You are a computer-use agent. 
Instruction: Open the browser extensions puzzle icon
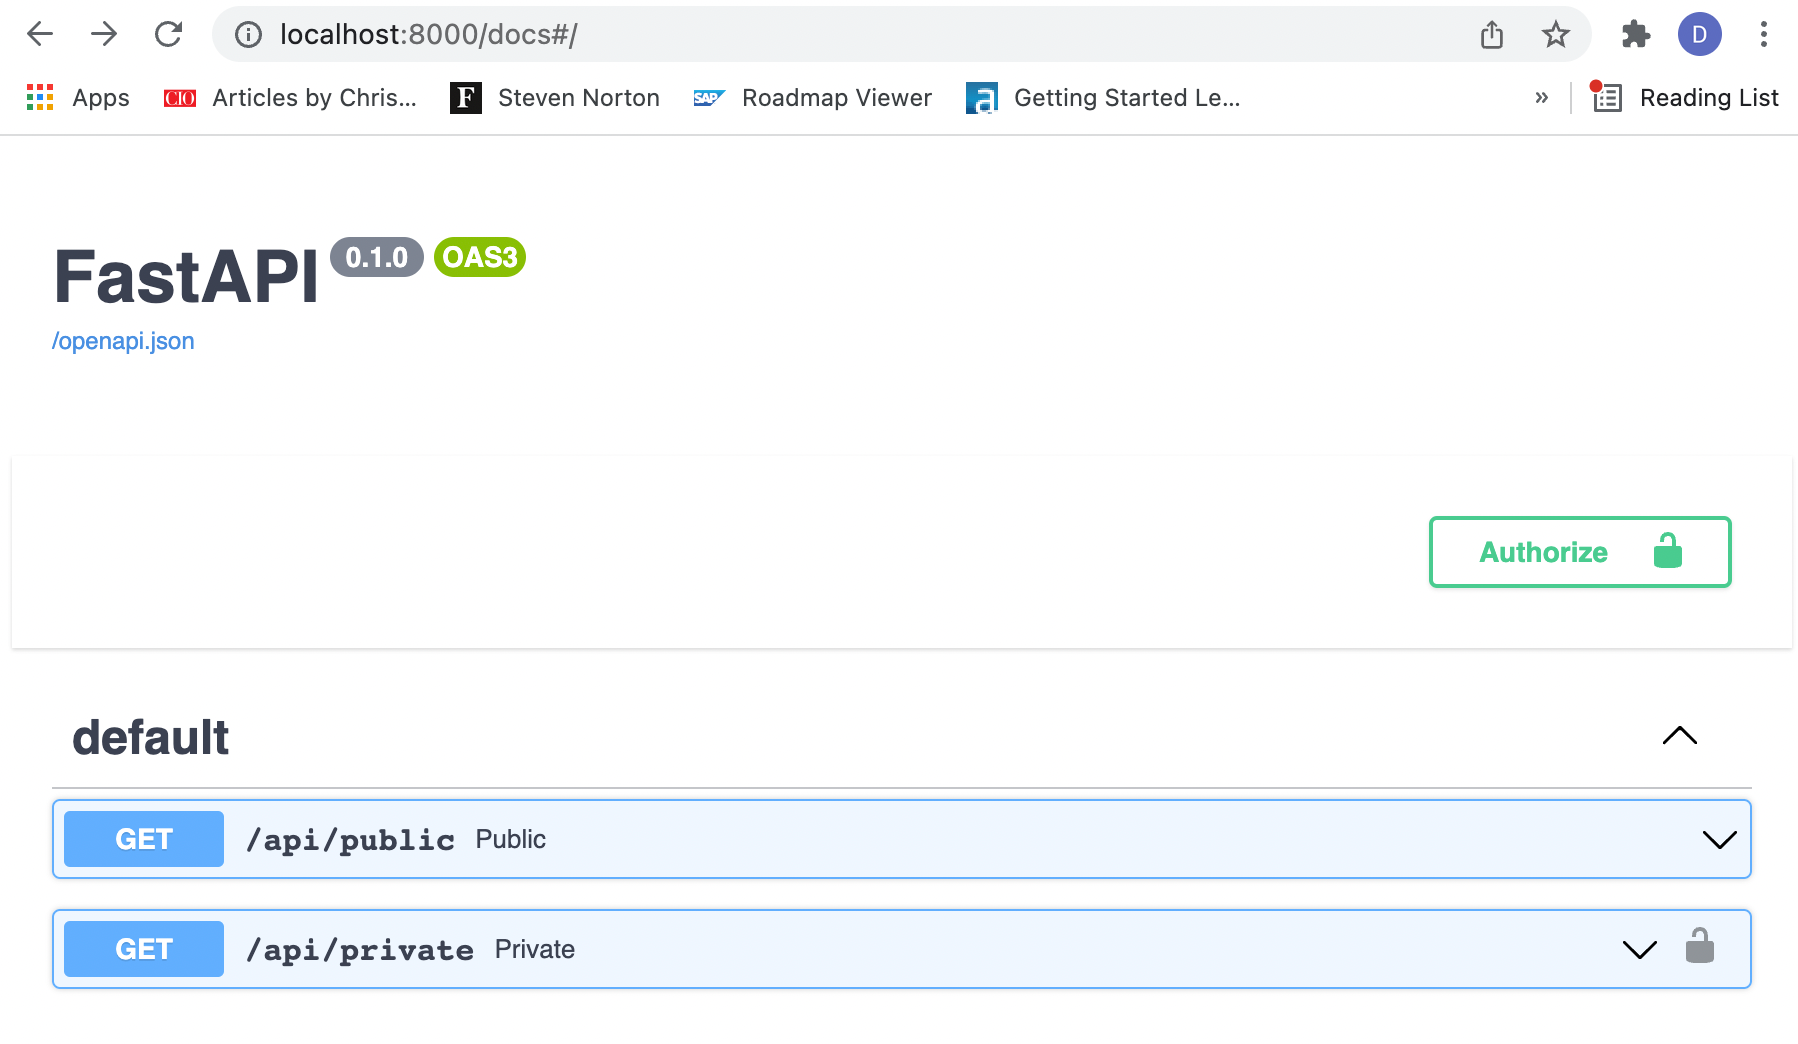1635,35
